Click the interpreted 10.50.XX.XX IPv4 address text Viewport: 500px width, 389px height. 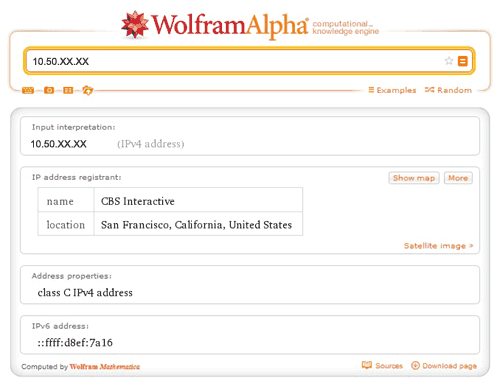point(58,144)
